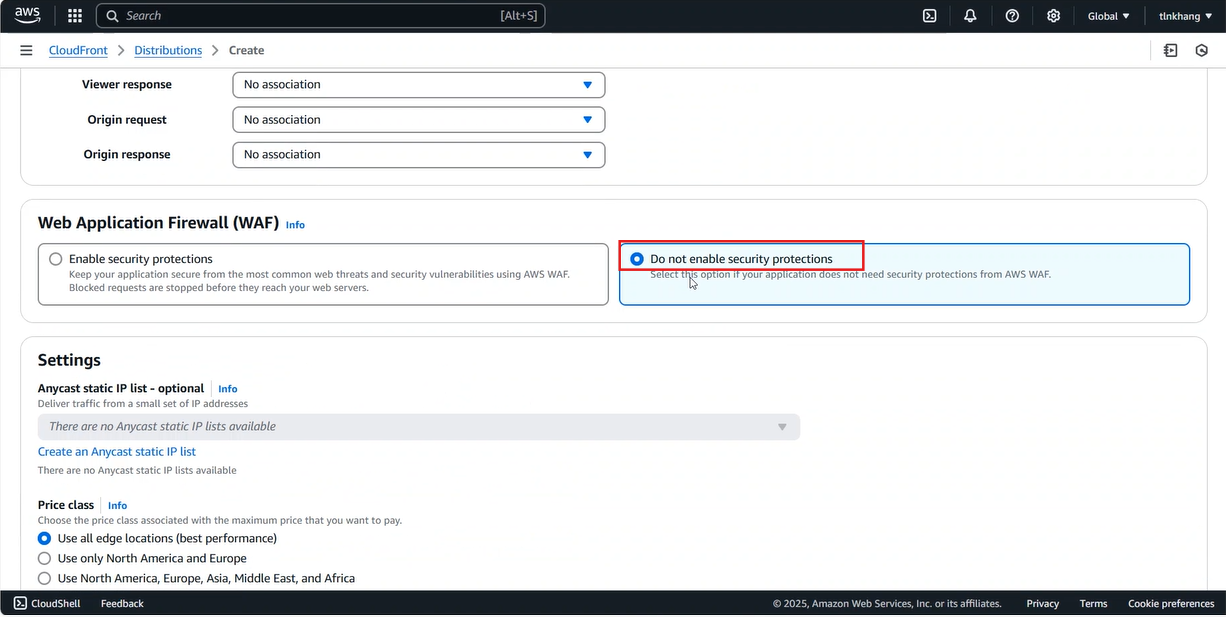The width and height of the screenshot is (1226, 617).
Task: Click the Create breadcrumb text
Action: (246, 50)
